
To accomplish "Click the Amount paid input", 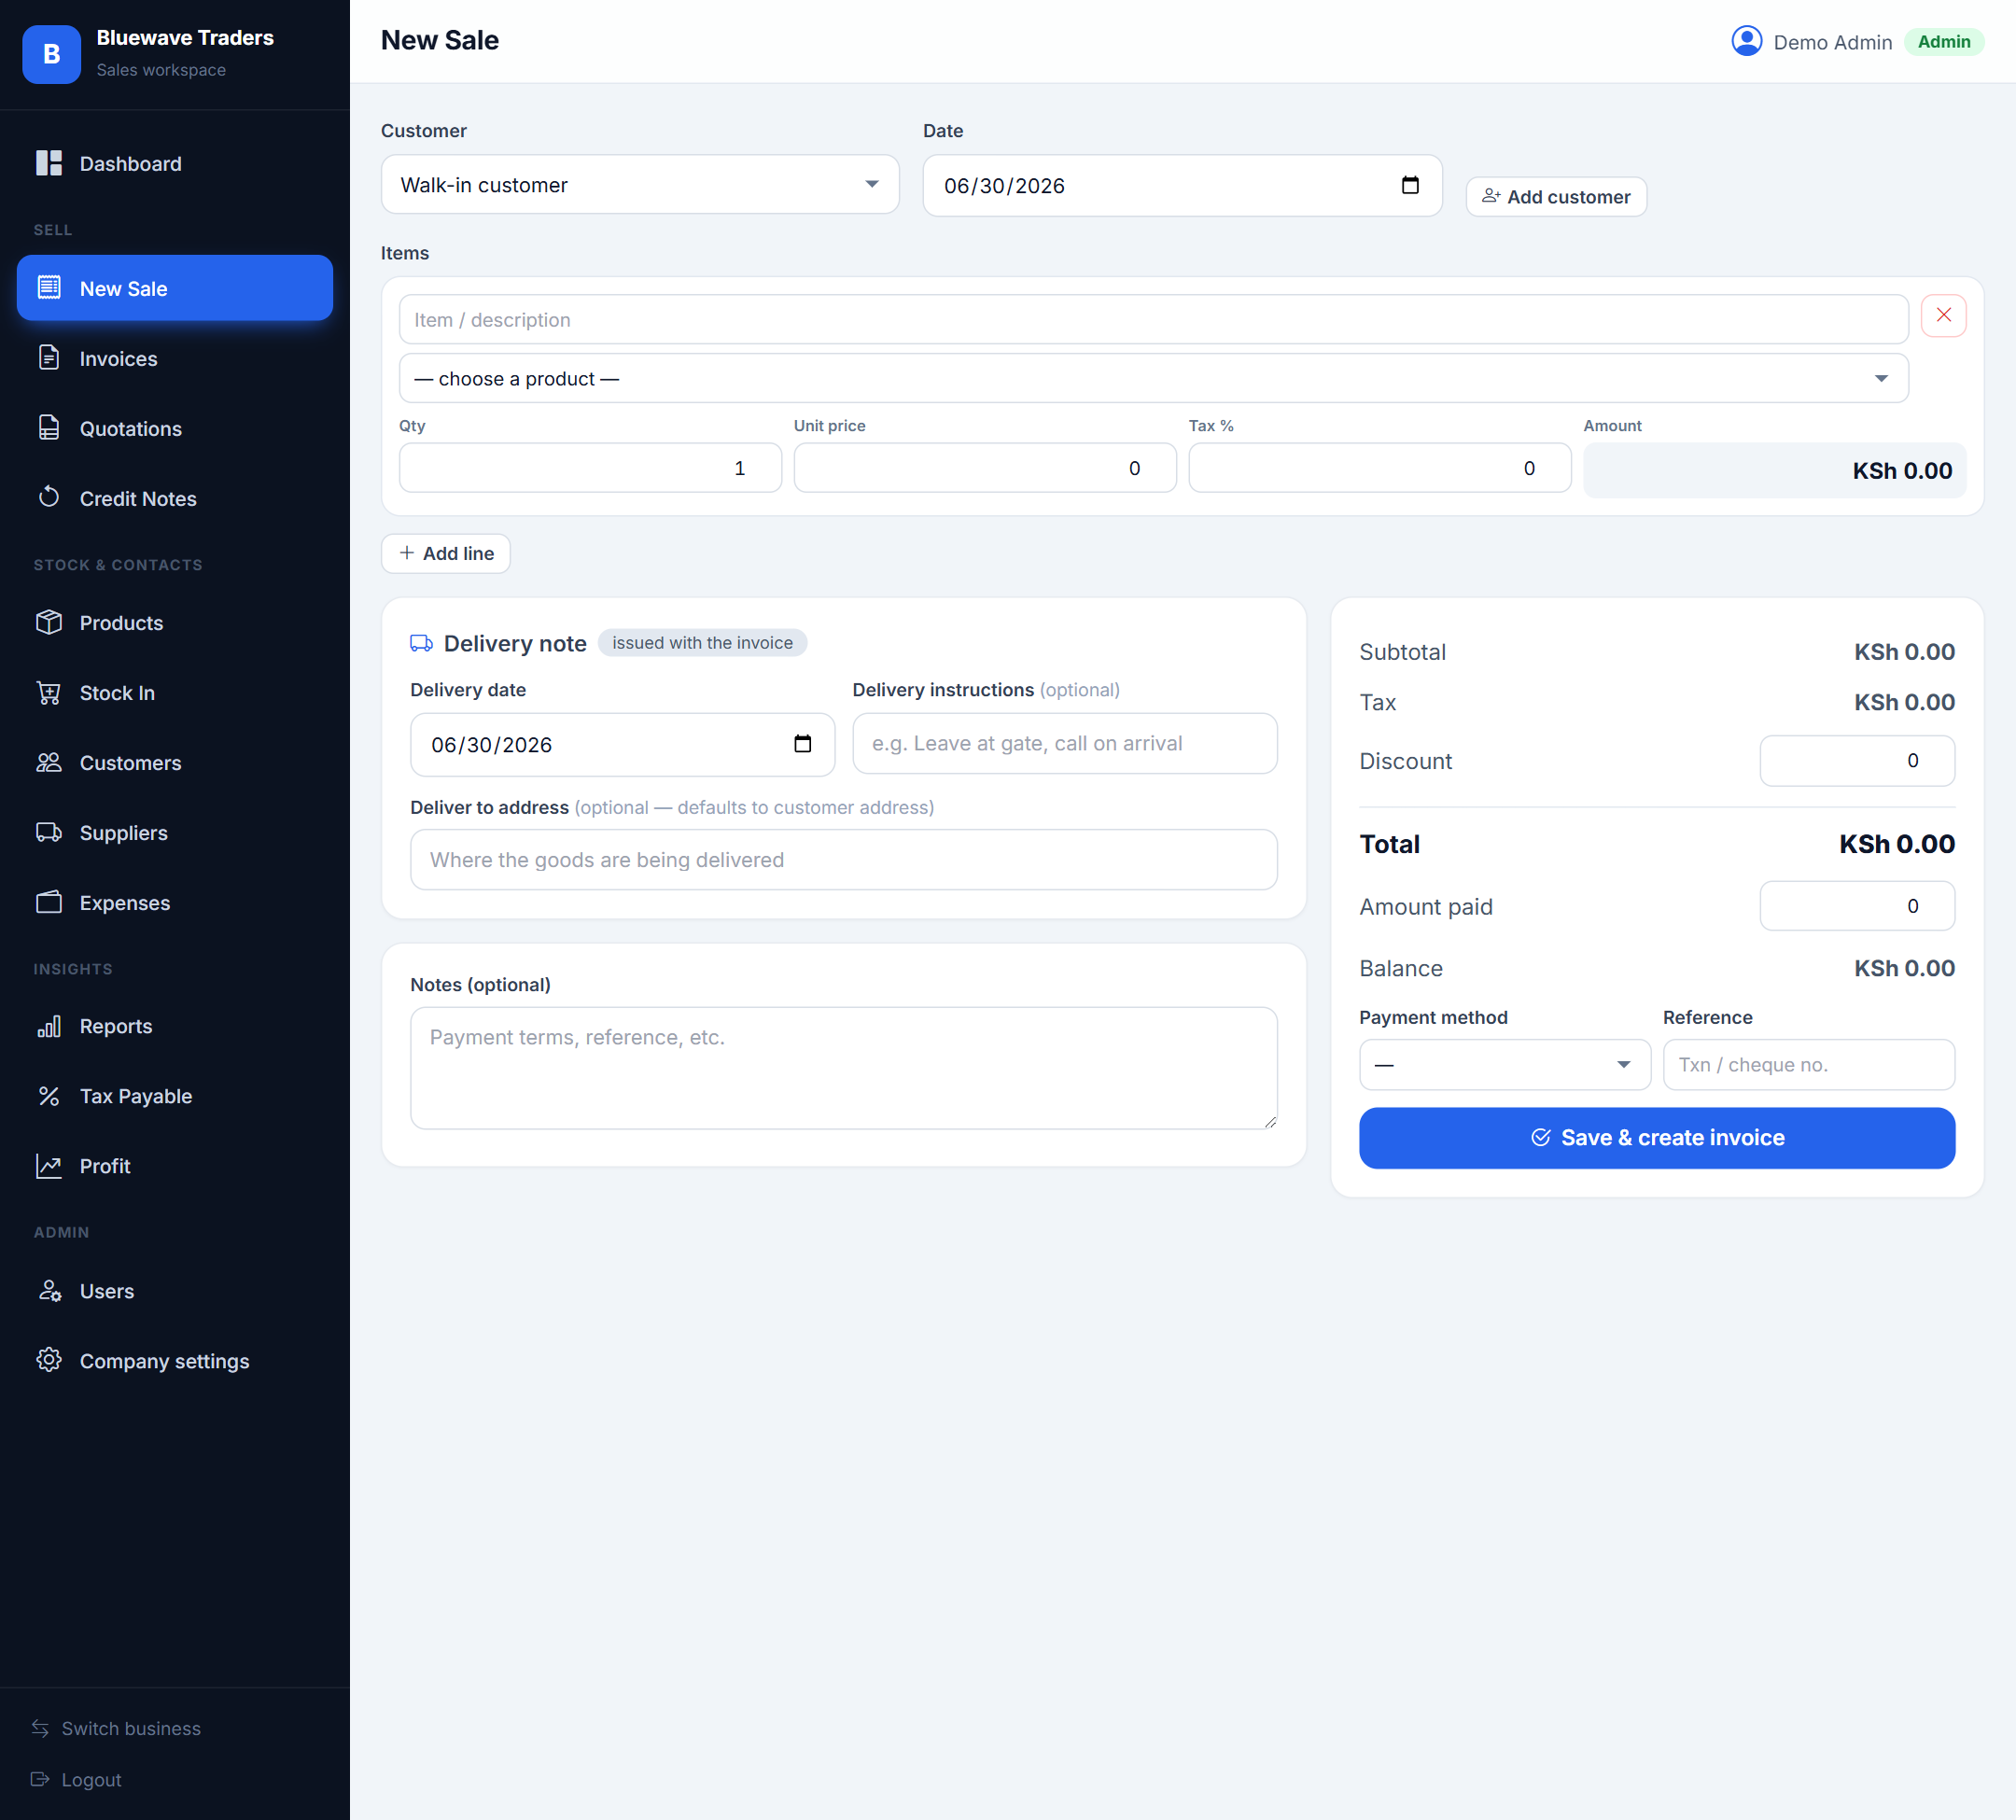I will [1857, 905].
